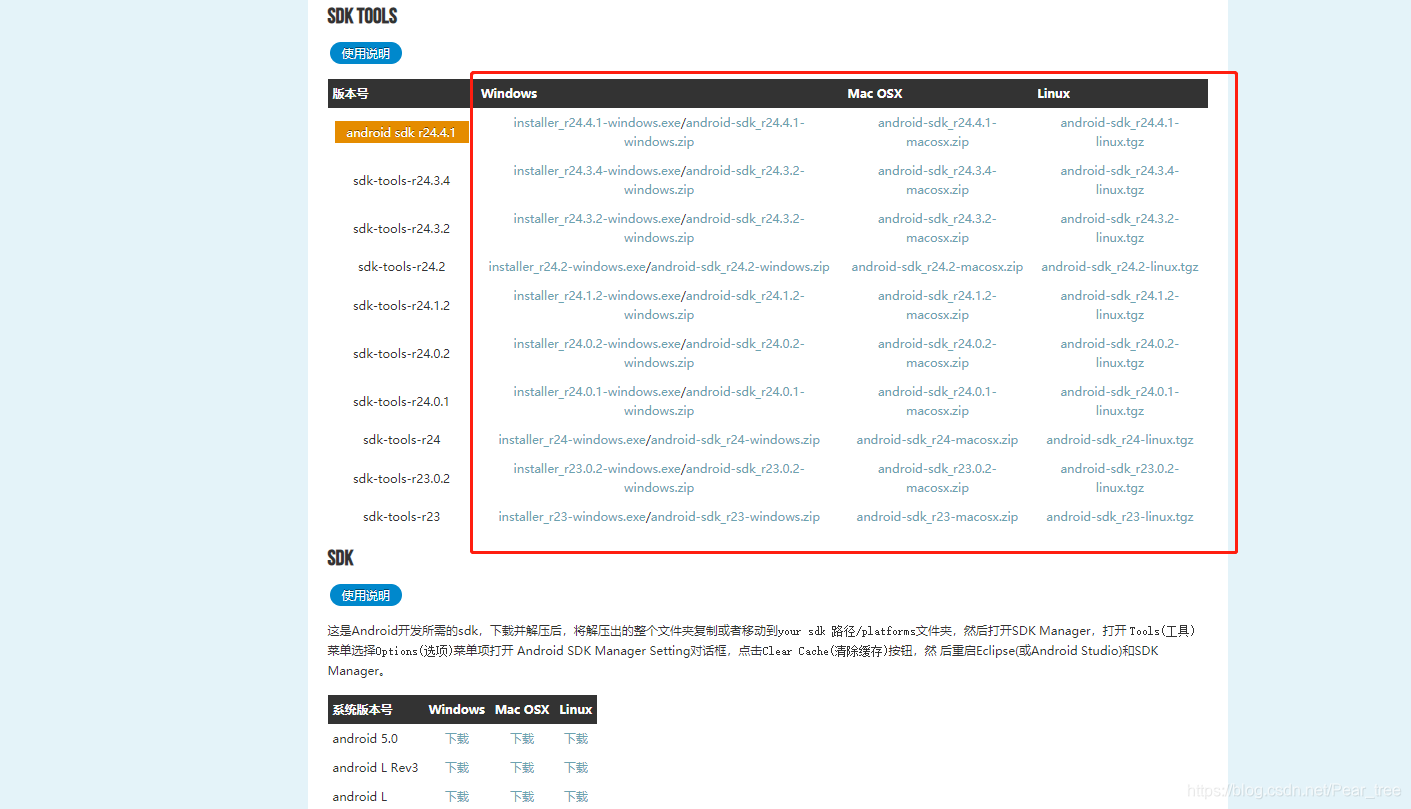Select the android sdk r24.4.1 version tab
This screenshot has width=1411, height=809.
pos(402,132)
